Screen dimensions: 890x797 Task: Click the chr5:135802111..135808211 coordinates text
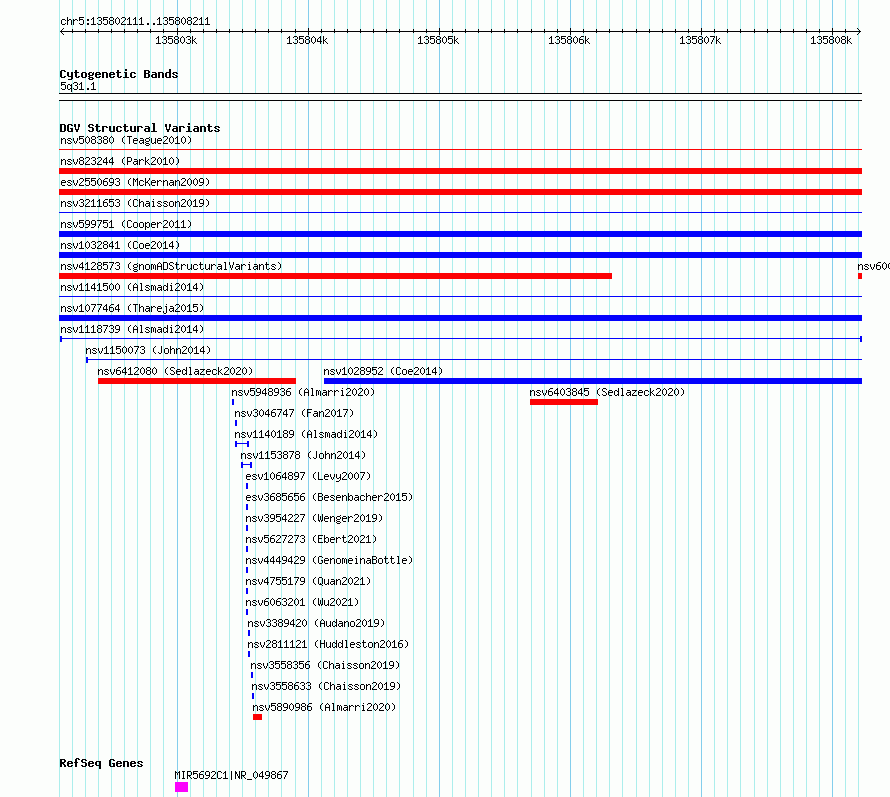point(135,22)
